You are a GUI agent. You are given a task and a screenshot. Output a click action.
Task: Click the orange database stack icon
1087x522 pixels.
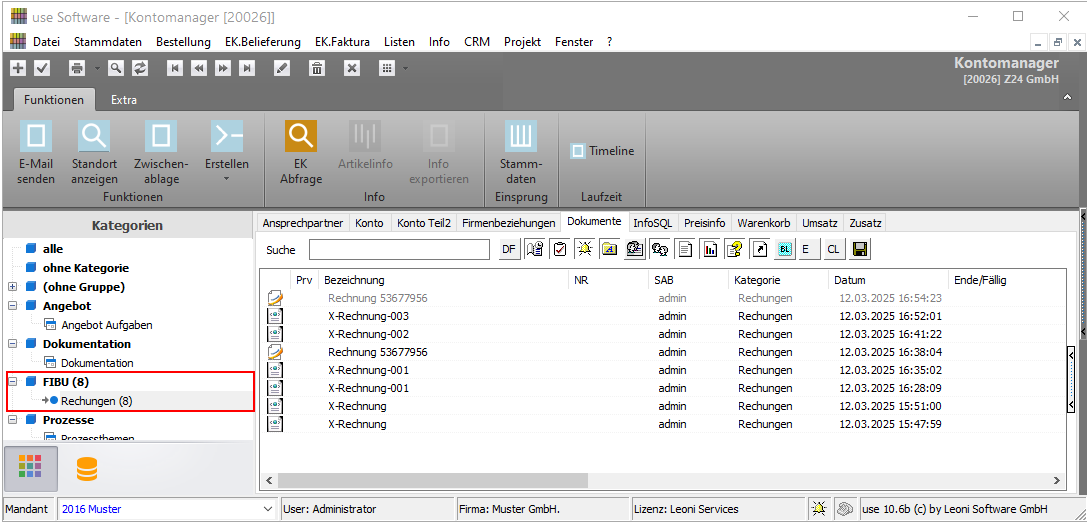pyautogui.click(x=87, y=469)
